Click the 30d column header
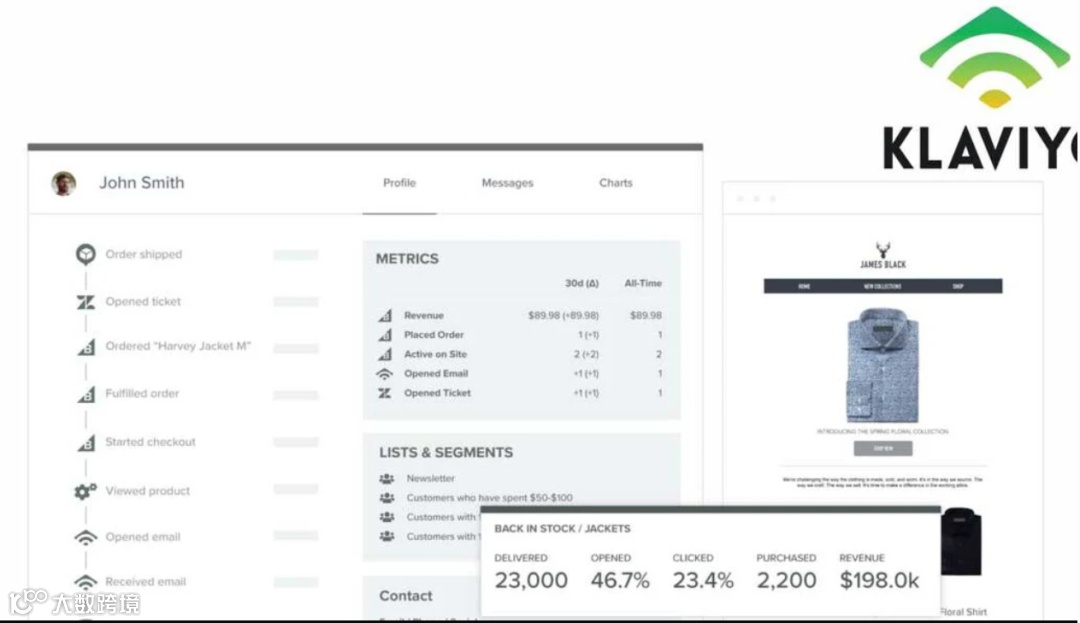1080x623 pixels. (582, 283)
